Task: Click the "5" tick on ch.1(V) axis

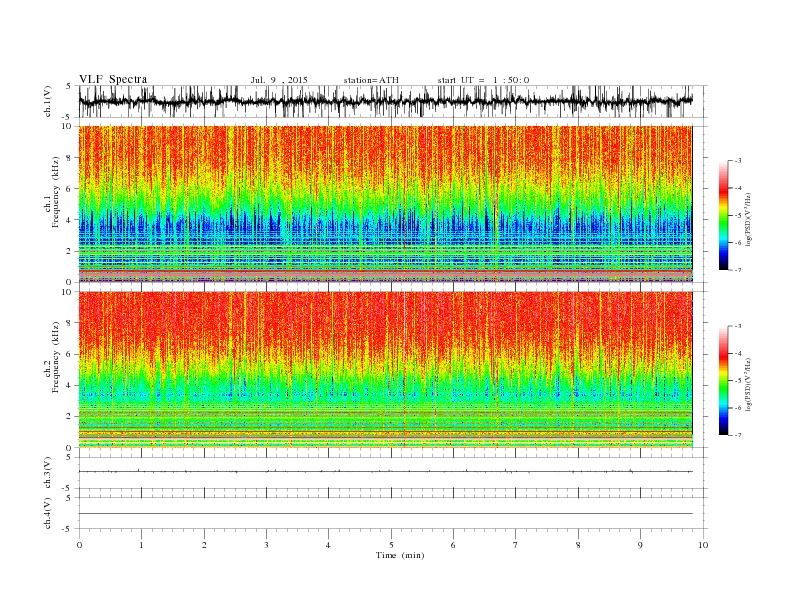Action: point(70,86)
